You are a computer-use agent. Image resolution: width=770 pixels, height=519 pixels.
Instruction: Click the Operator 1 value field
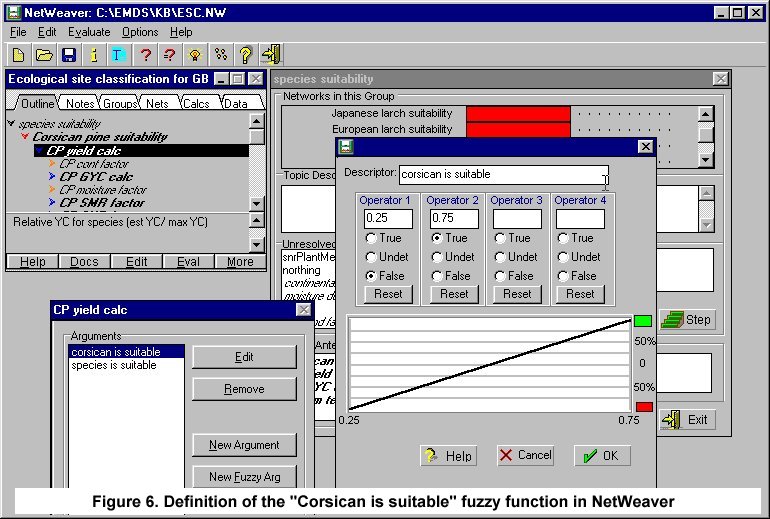(388, 219)
